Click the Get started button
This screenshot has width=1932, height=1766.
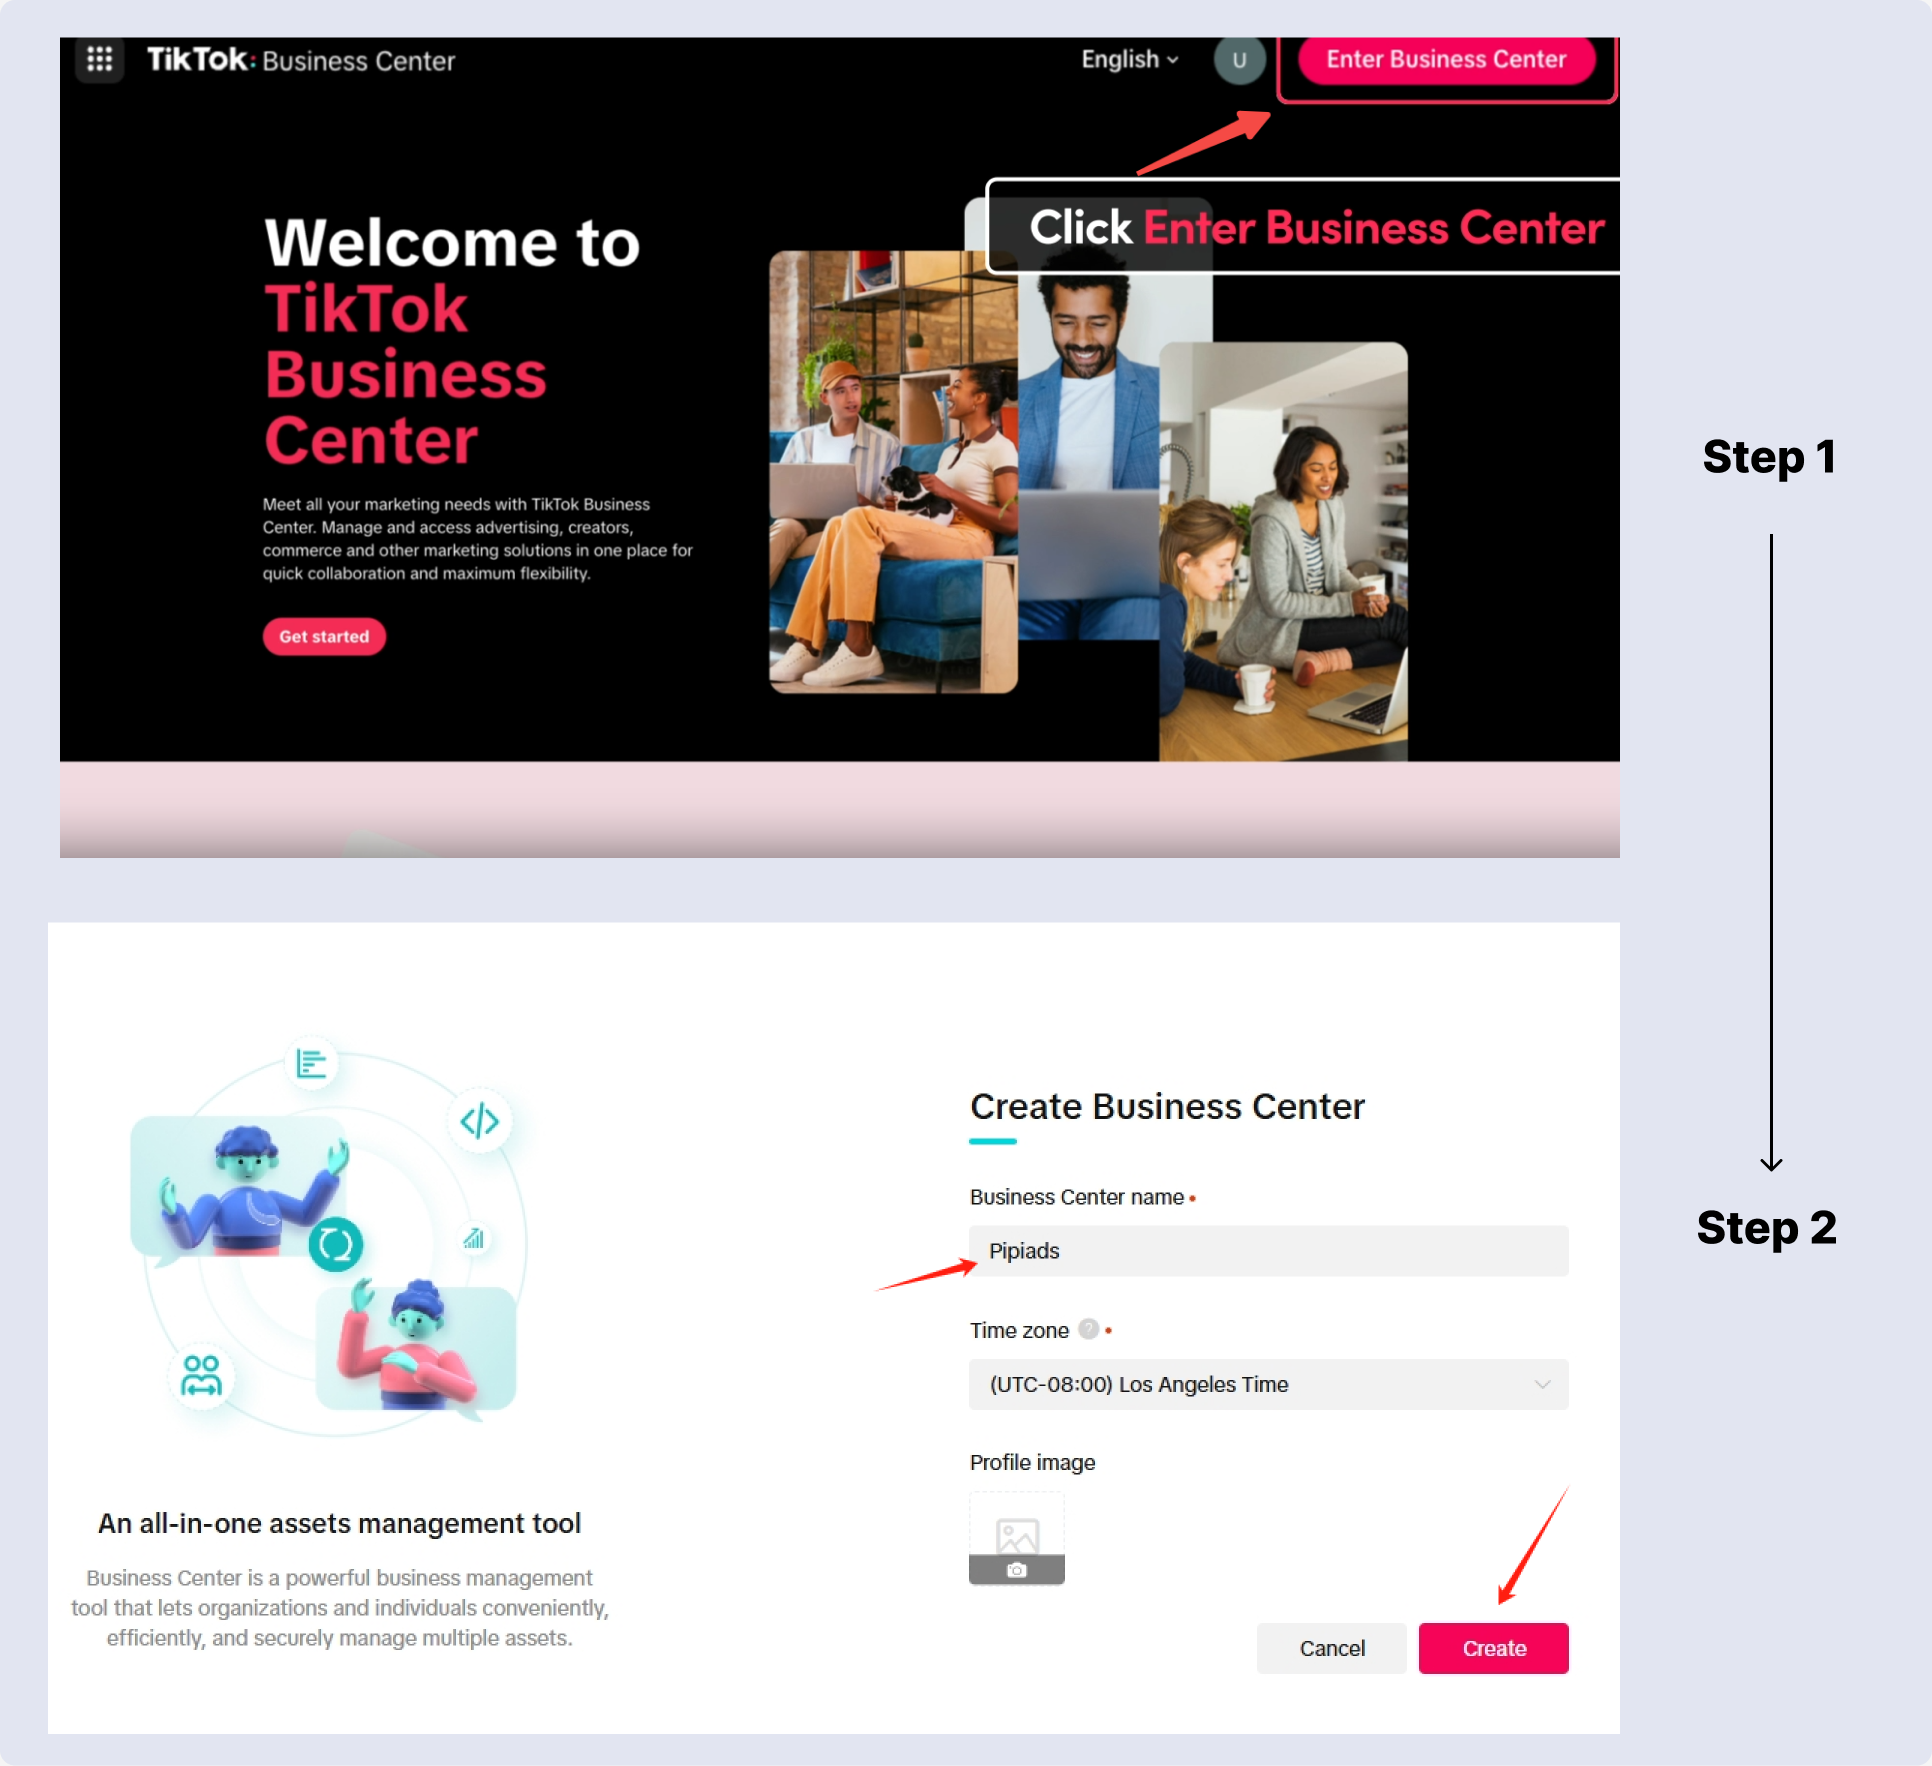tap(325, 636)
